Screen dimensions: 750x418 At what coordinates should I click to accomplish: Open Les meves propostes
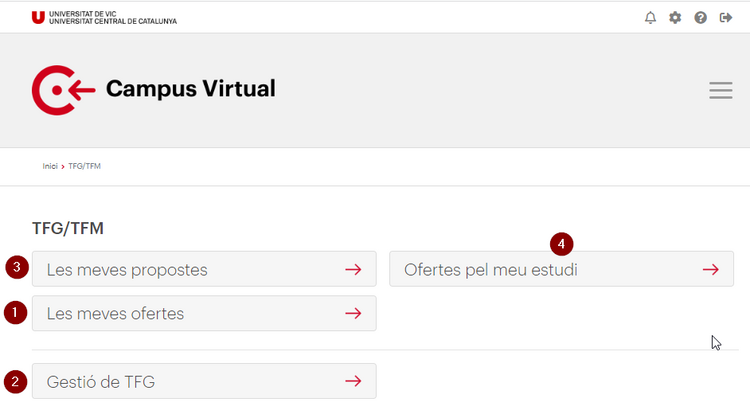coord(204,269)
